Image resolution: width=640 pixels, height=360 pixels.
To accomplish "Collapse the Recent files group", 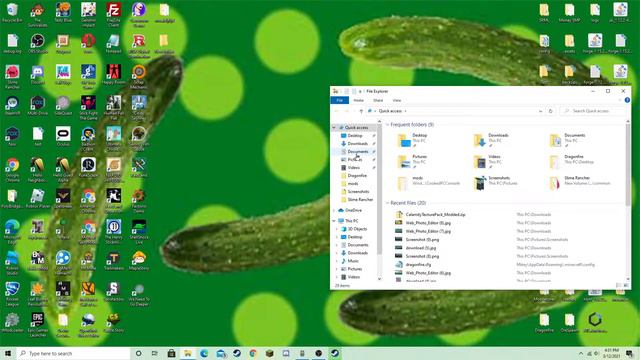I will 387,203.
